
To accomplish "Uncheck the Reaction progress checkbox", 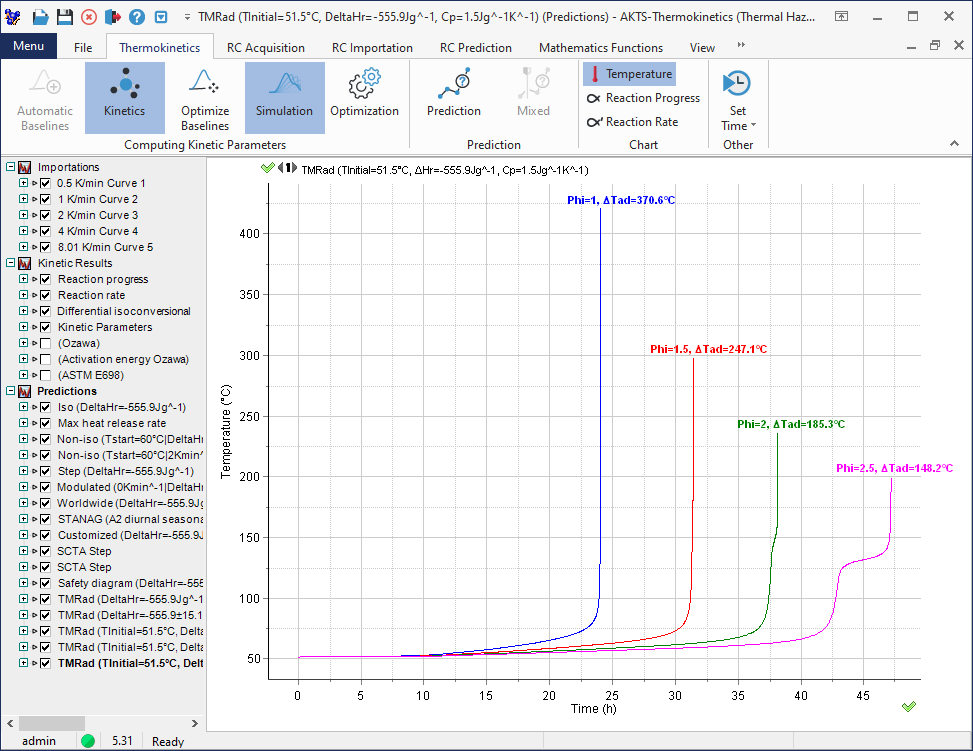I will pos(45,279).
